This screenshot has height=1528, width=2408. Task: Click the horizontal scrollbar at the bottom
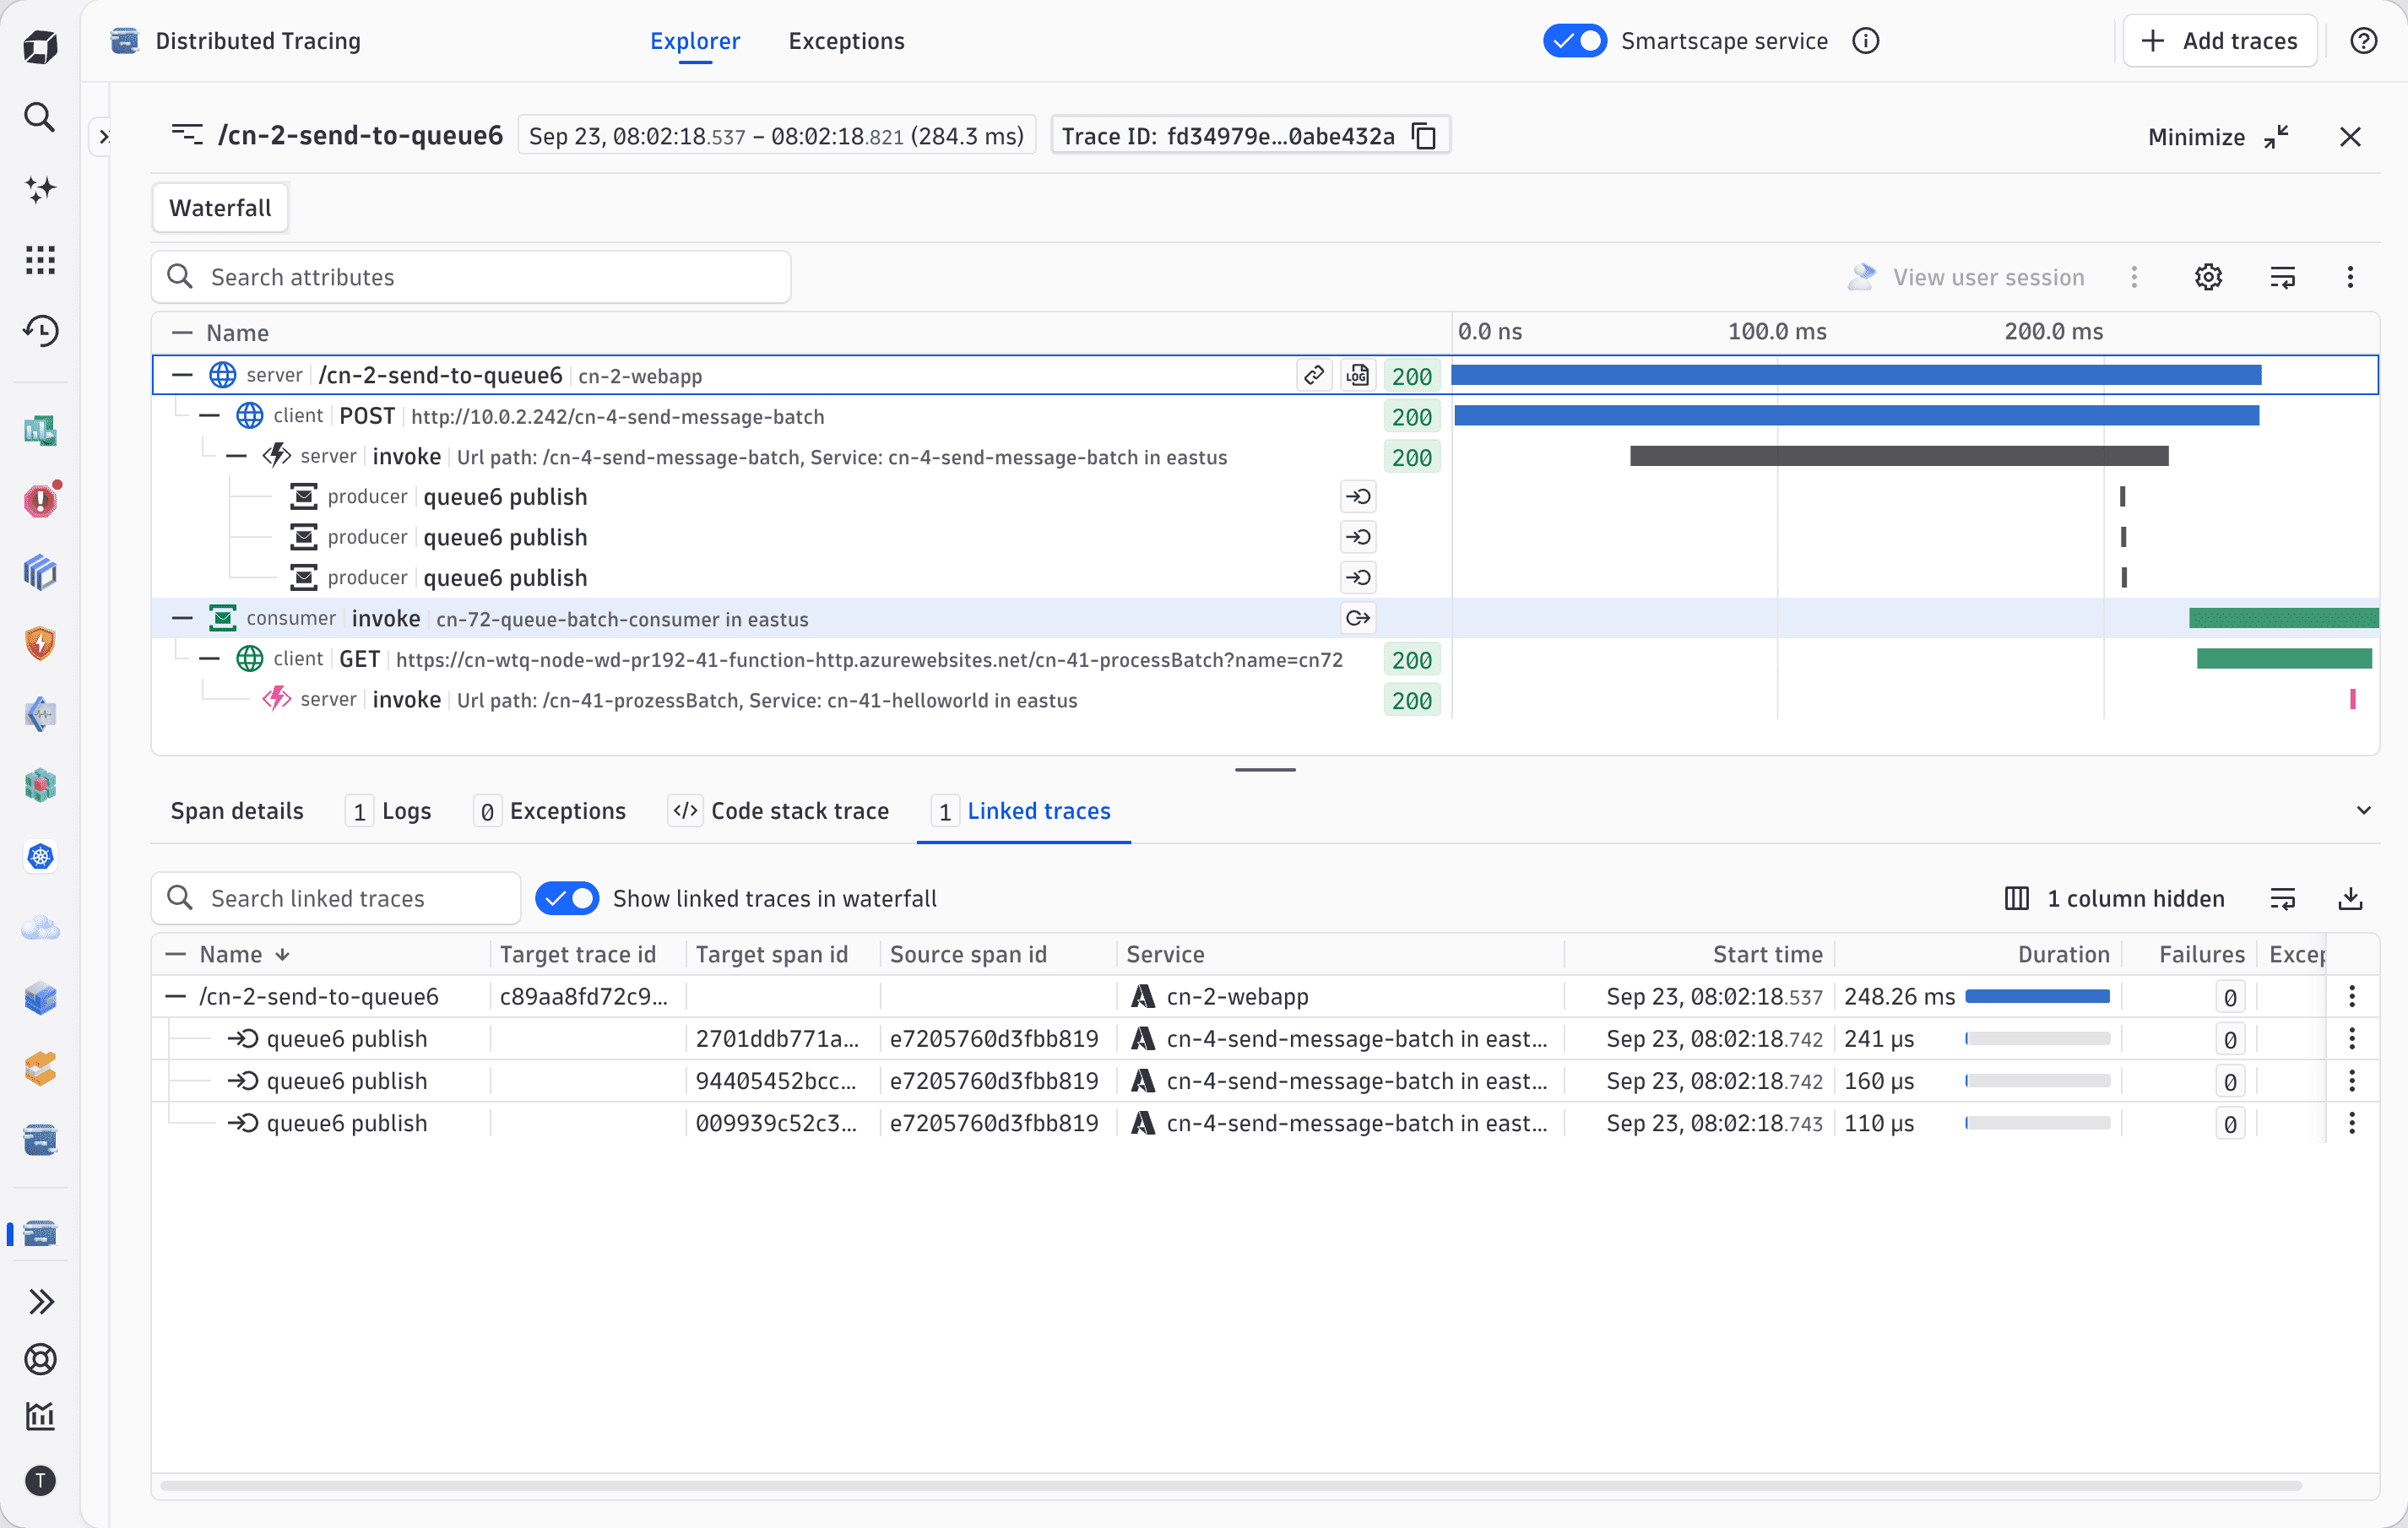(x=1230, y=1486)
